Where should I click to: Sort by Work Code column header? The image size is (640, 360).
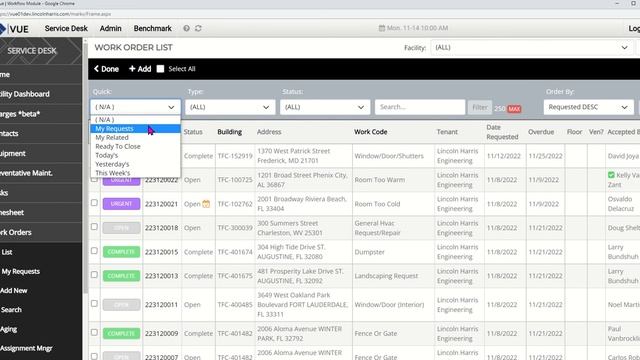[371, 132]
